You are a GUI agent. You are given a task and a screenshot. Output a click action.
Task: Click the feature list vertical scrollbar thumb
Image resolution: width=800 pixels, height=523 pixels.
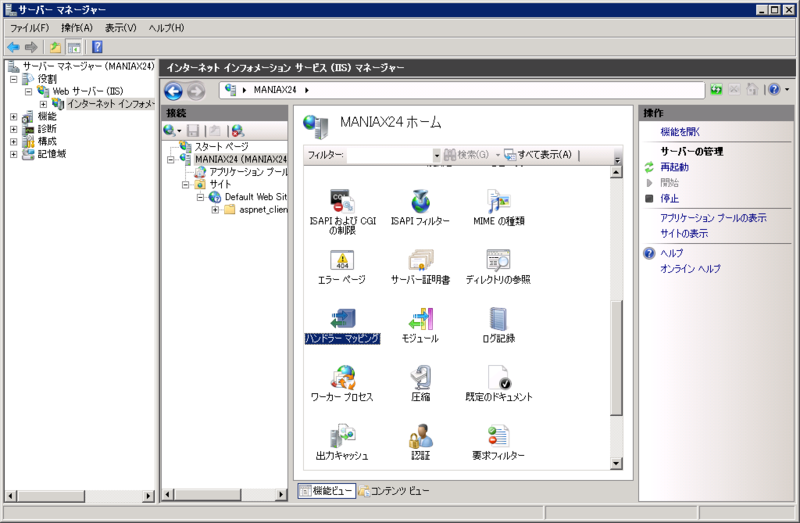coord(617,358)
